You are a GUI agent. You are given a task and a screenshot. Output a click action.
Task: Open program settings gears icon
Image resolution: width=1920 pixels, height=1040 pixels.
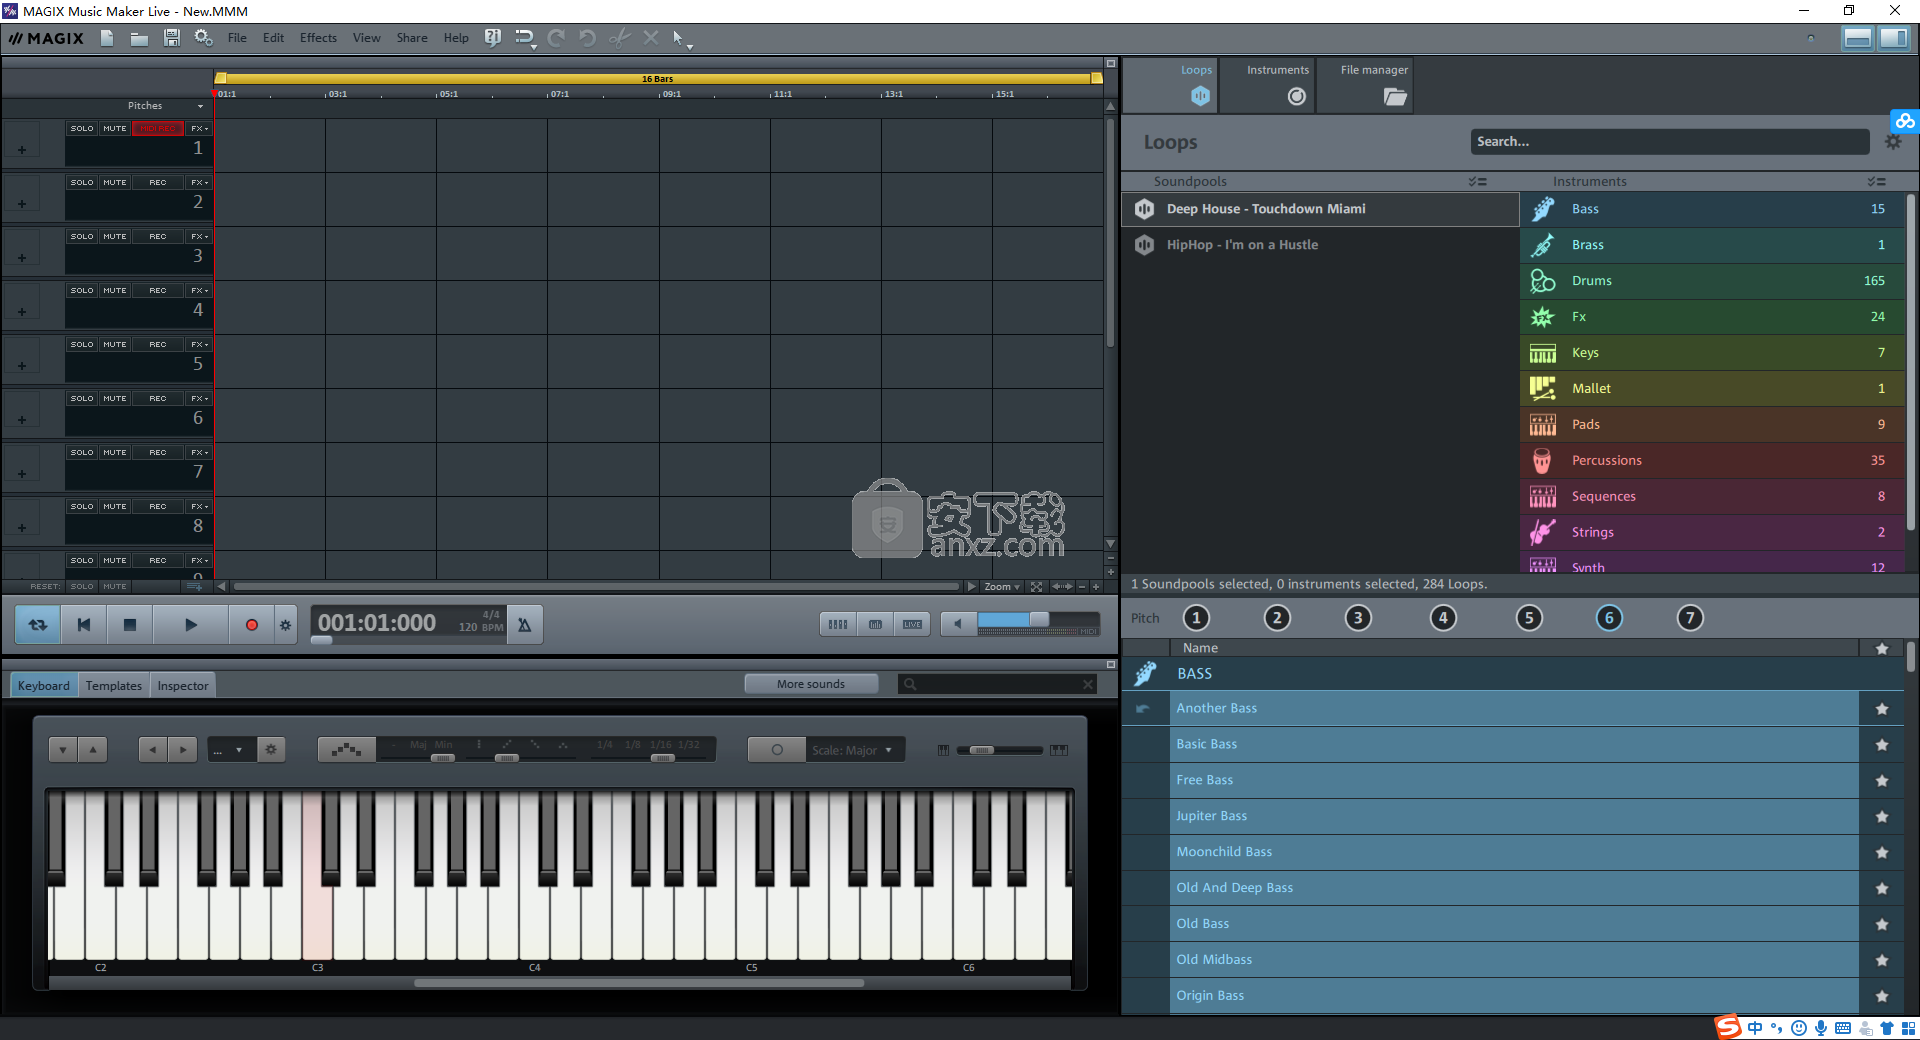pyautogui.click(x=203, y=38)
